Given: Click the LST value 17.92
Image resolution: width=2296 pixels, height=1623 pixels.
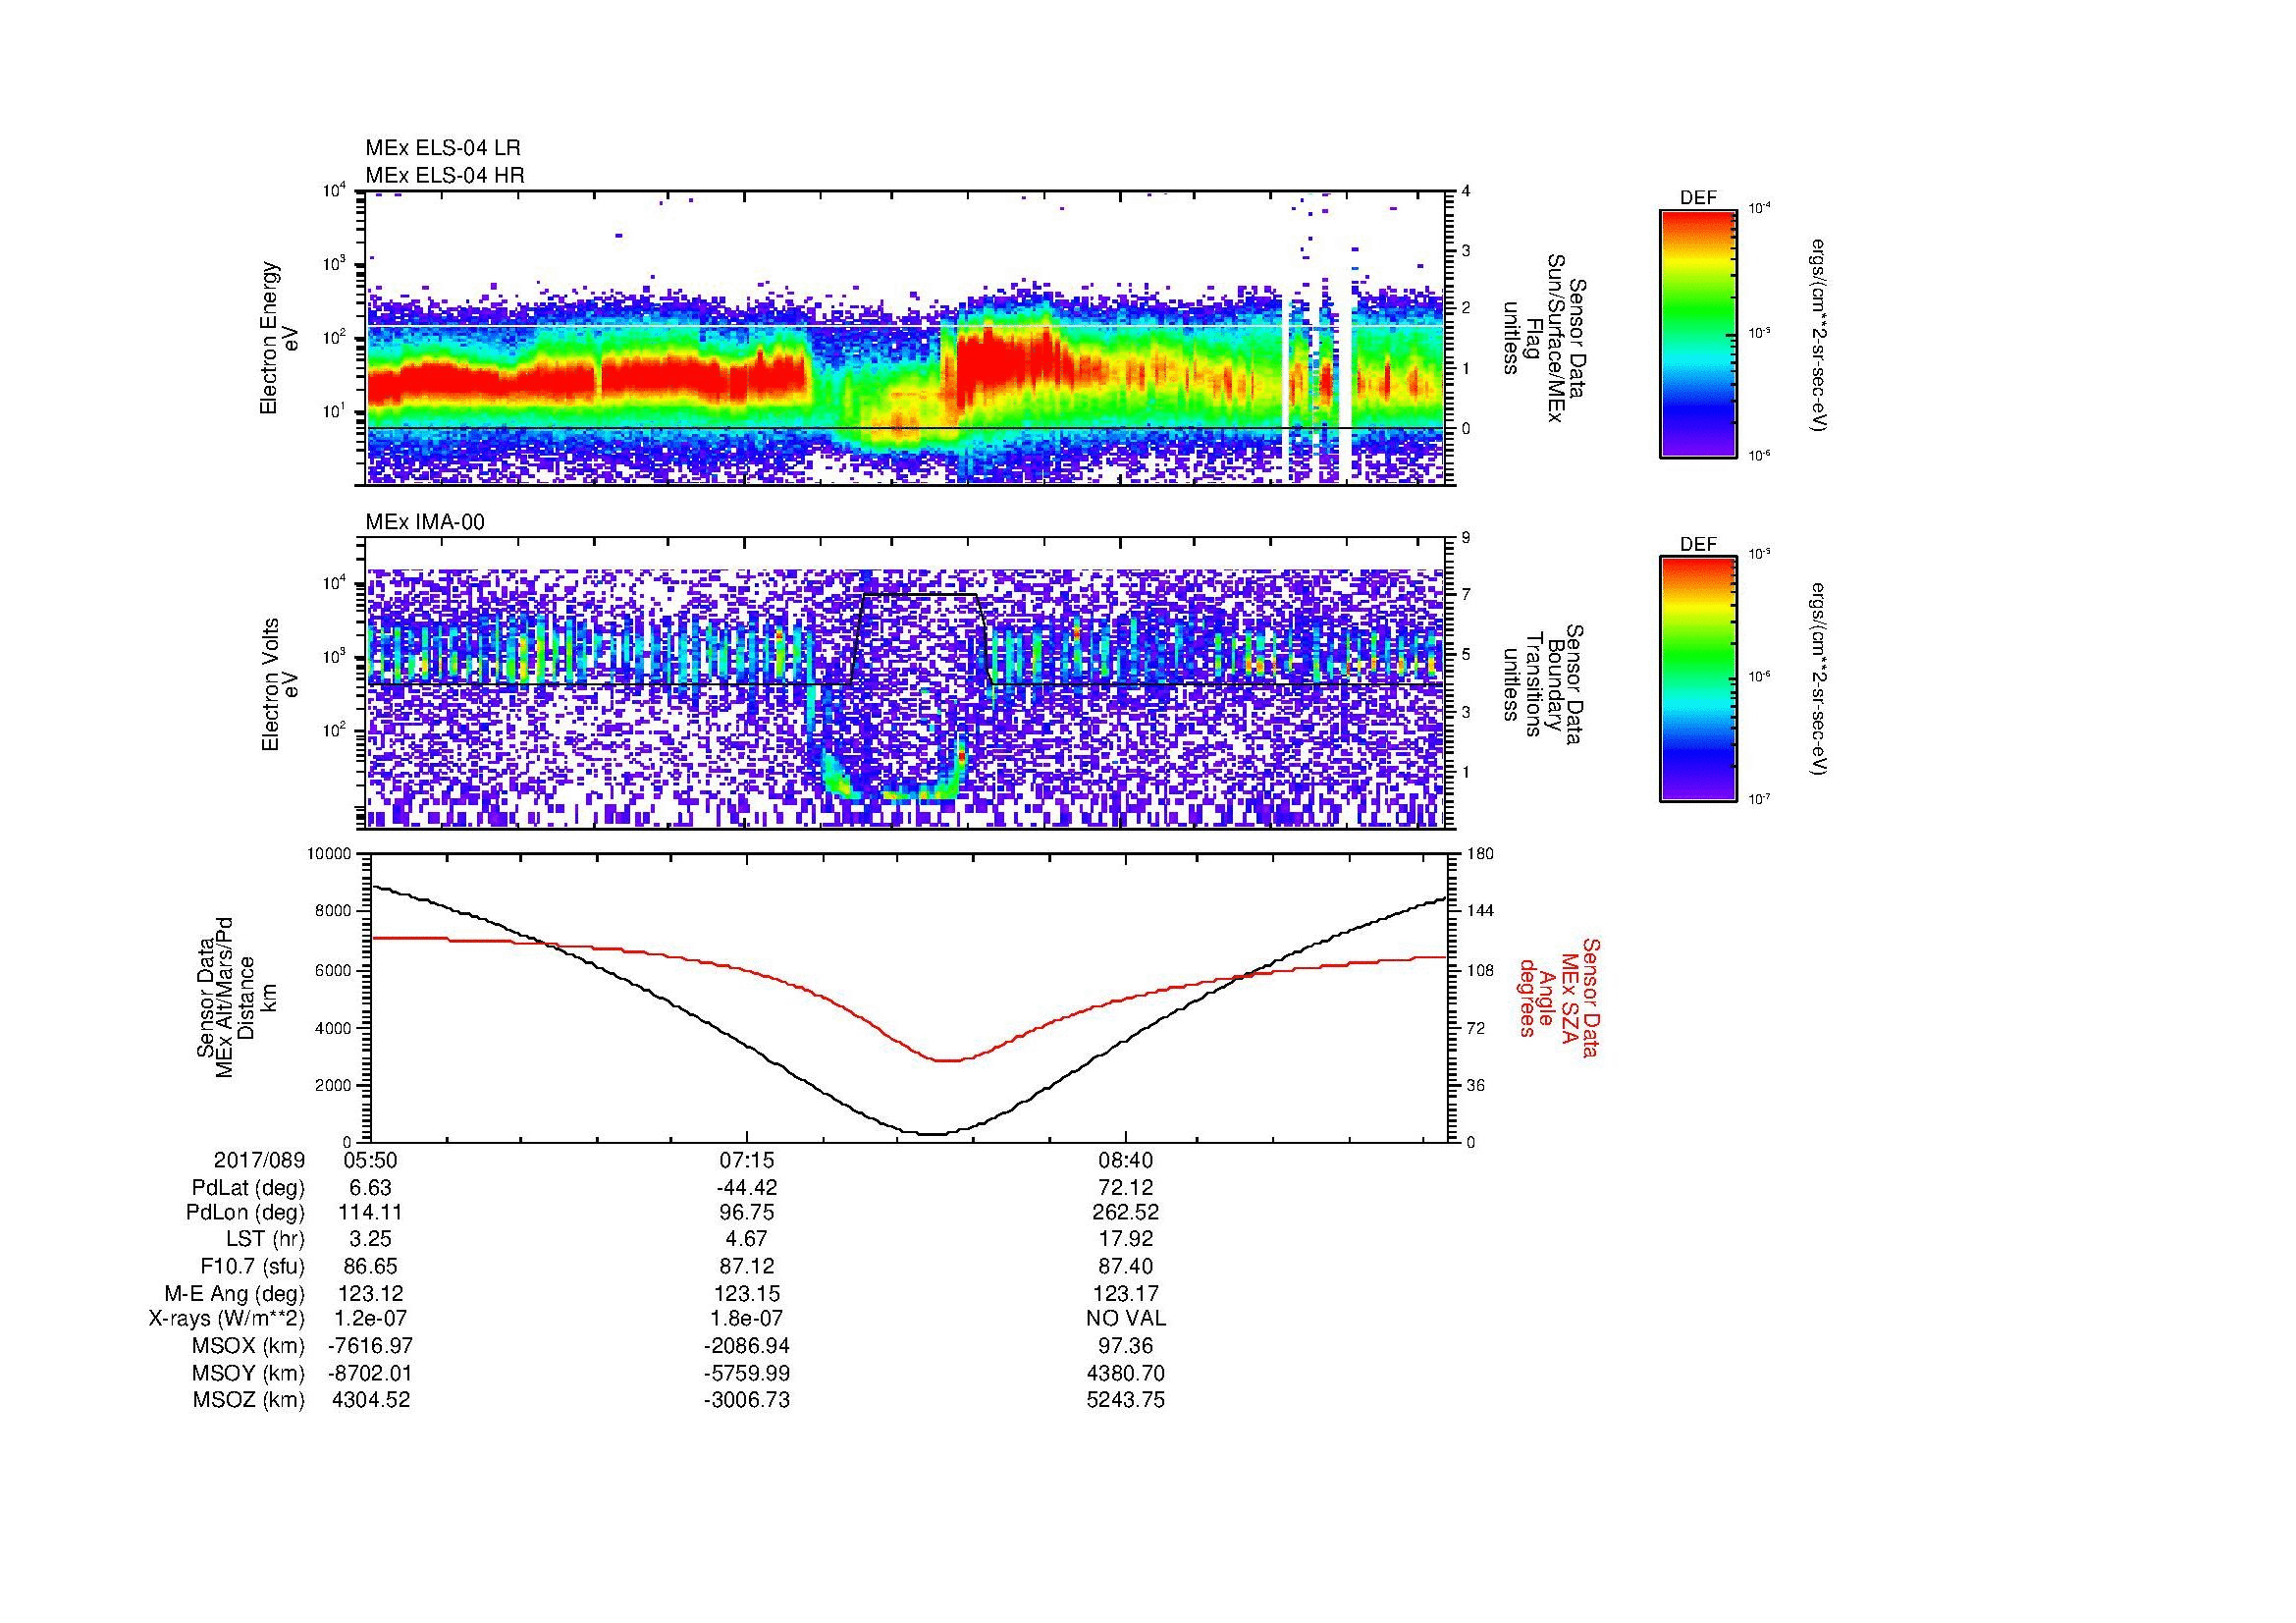Looking at the screenshot, I should point(1126,1240).
